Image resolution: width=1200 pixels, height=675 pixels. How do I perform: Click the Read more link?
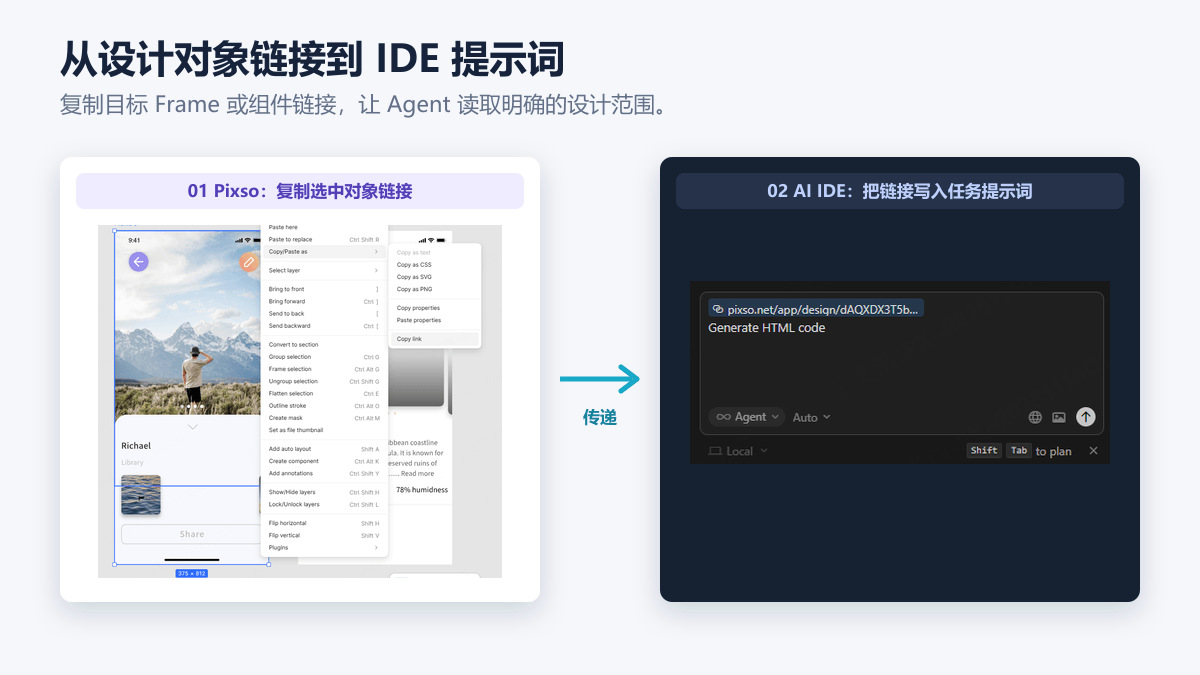pyautogui.click(x=418, y=474)
